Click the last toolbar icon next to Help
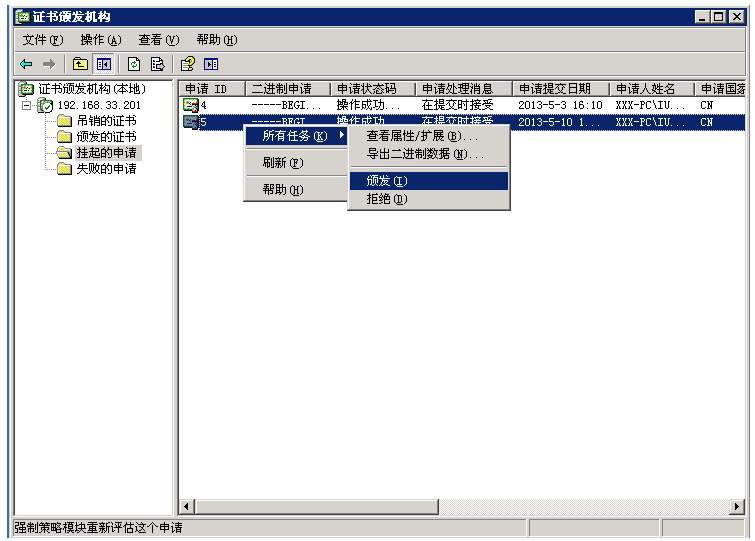The height and width of the screenshot is (541, 755). (211, 64)
